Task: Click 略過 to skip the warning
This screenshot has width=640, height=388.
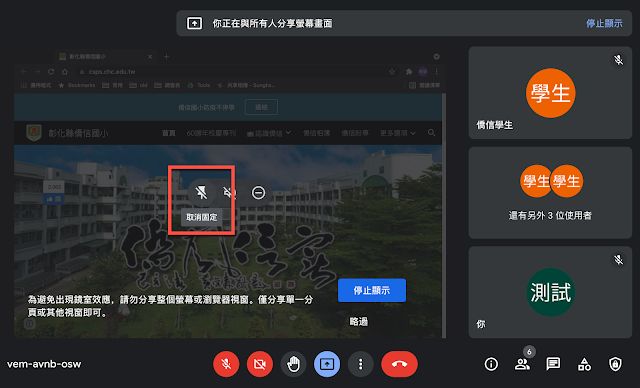Action: pos(359,321)
